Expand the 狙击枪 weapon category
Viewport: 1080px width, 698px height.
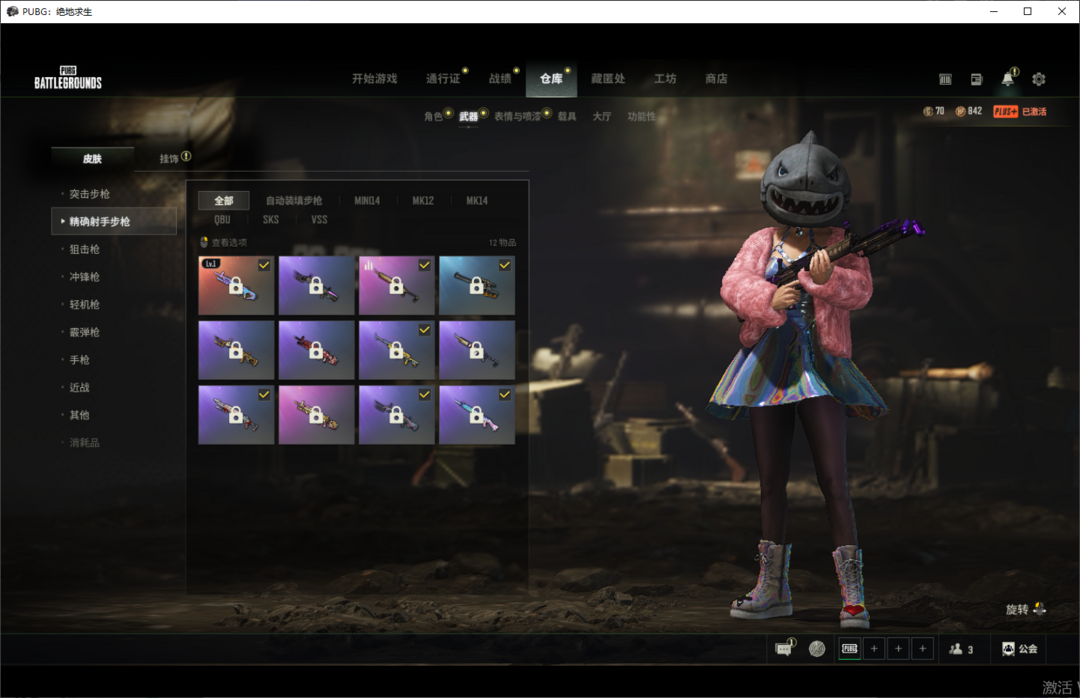pyautogui.click(x=84, y=249)
